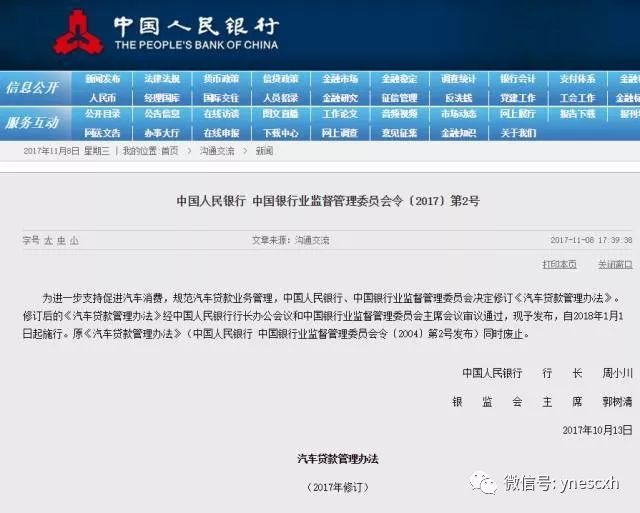Open 新闻 breadcrumb link
Viewport: 640px width, 513px height.
pyautogui.click(x=264, y=151)
